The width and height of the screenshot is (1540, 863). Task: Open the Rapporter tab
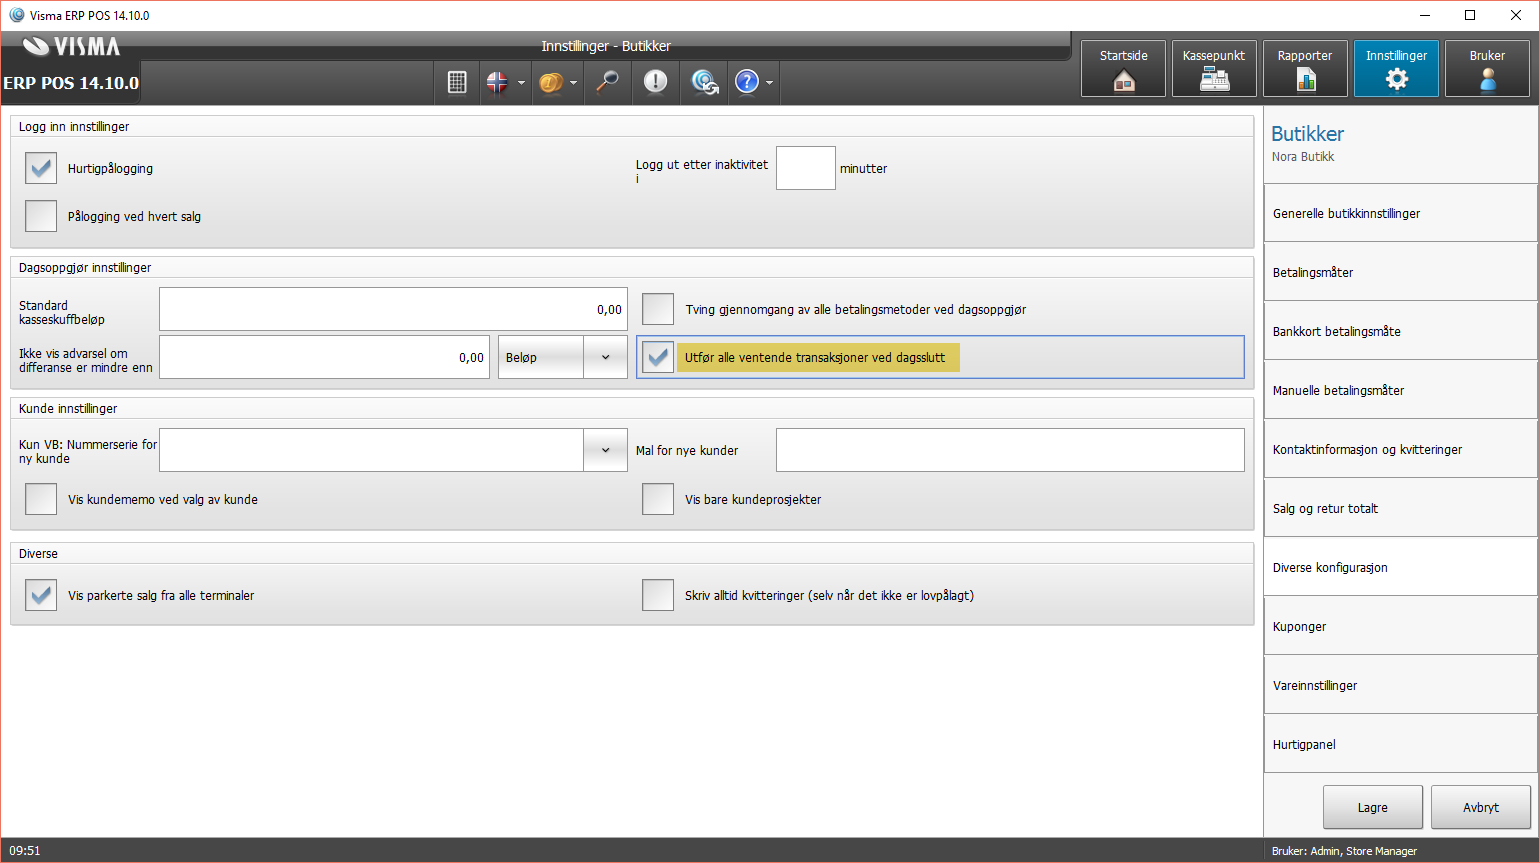point(1305,68)
